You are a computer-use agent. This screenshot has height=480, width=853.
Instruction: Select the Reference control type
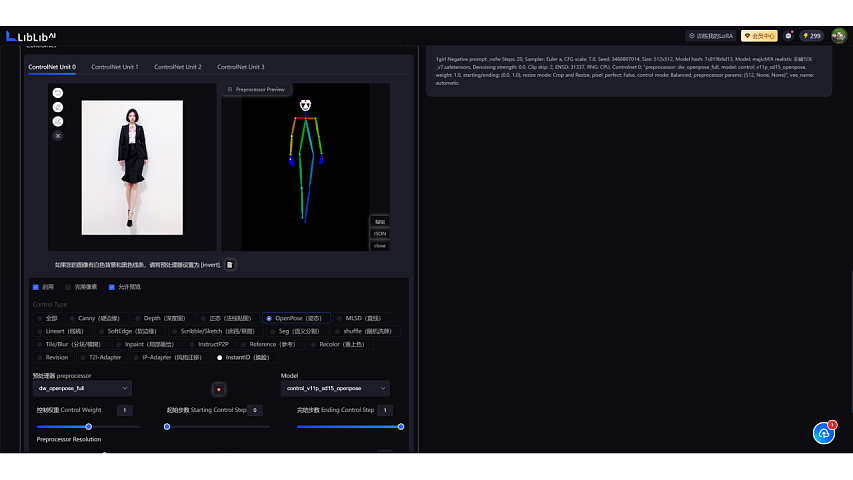pyautogui.click(x=270, y=344)
